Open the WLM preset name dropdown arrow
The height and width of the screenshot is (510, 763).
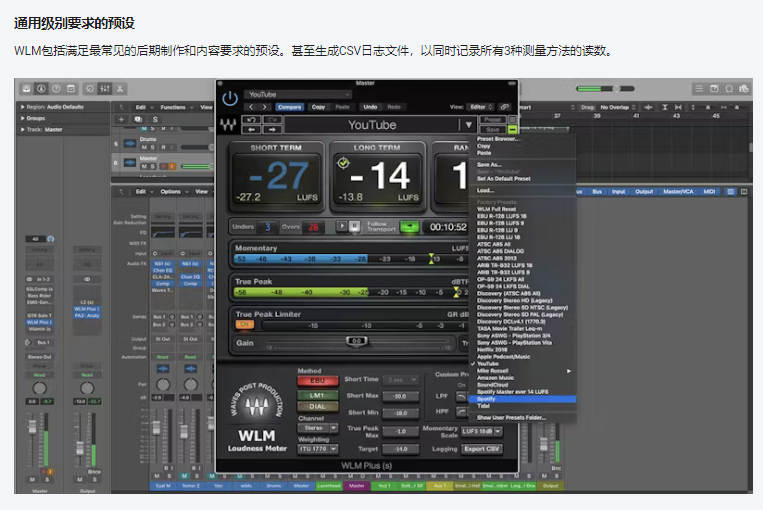coord(469,125)
